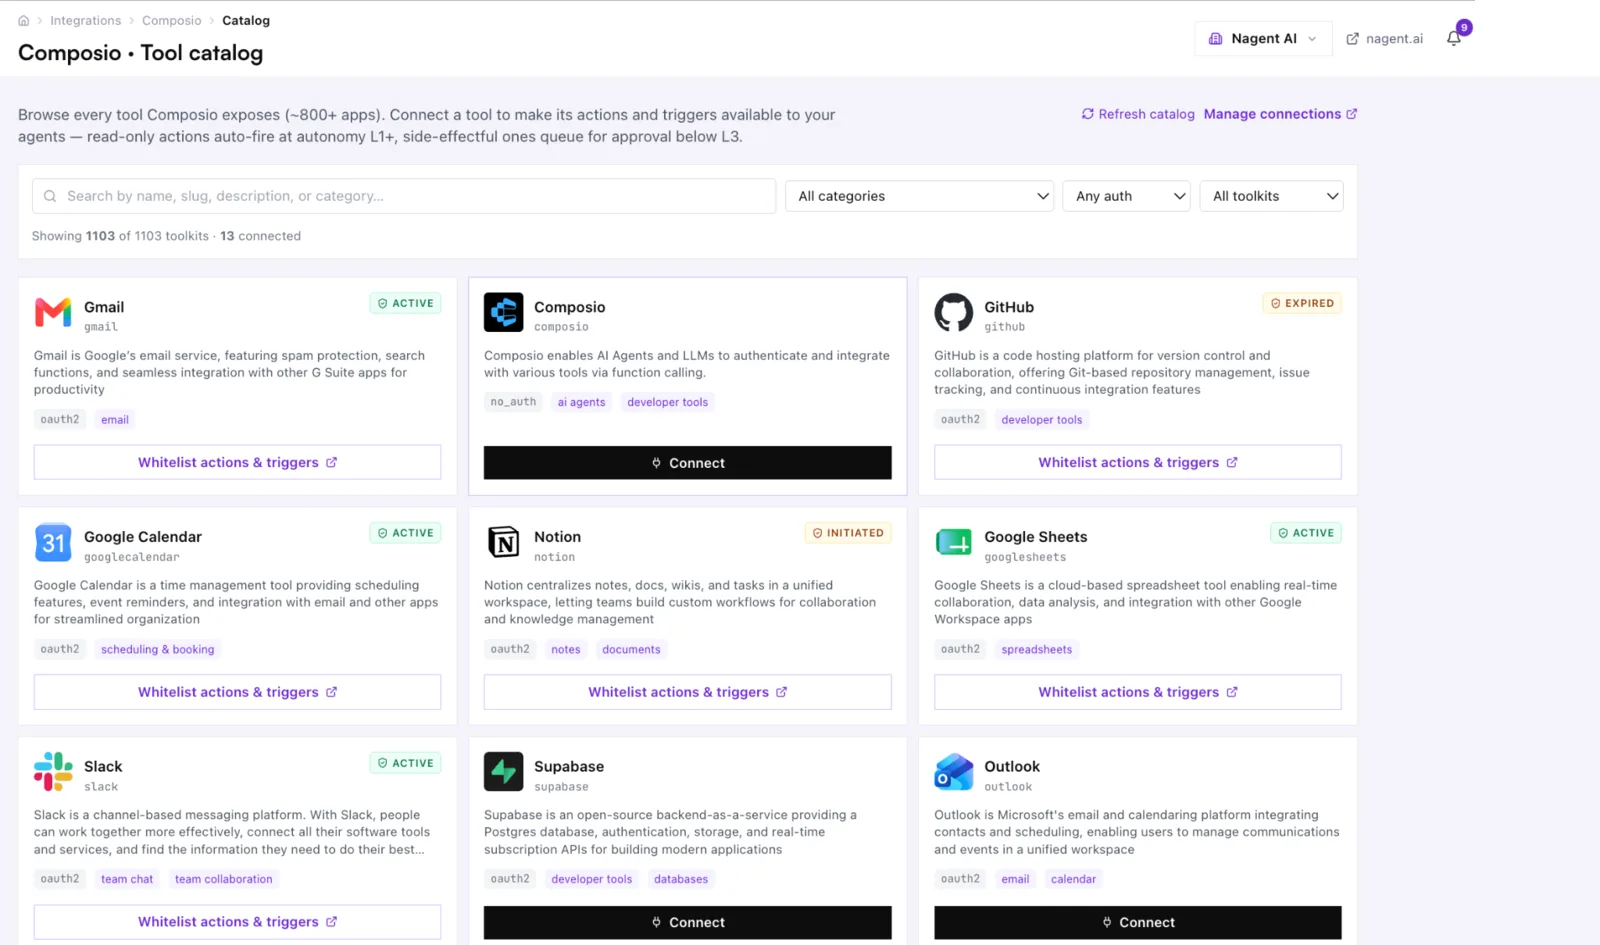Click Slack's team collaboration tag
Image resolution: width=1600 pixels, height=945 pixels.
tap(224, 880)
